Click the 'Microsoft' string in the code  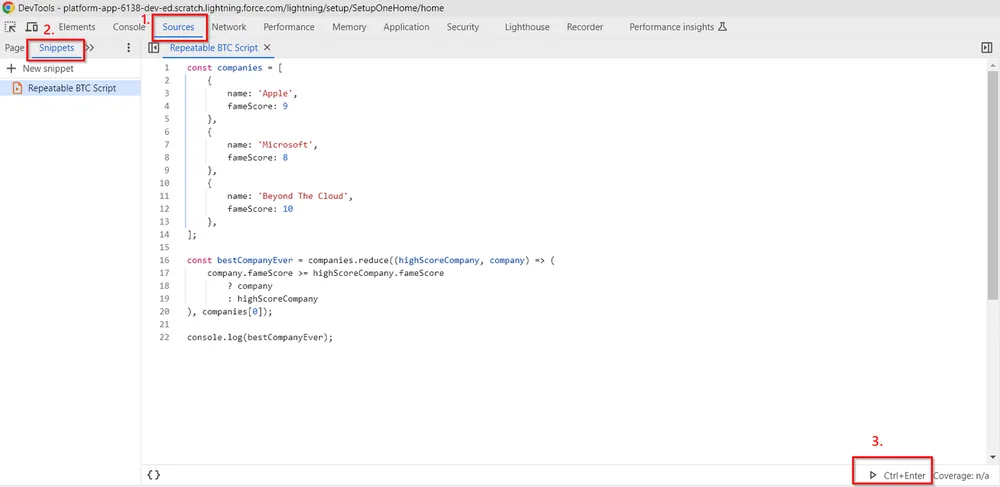288,145
